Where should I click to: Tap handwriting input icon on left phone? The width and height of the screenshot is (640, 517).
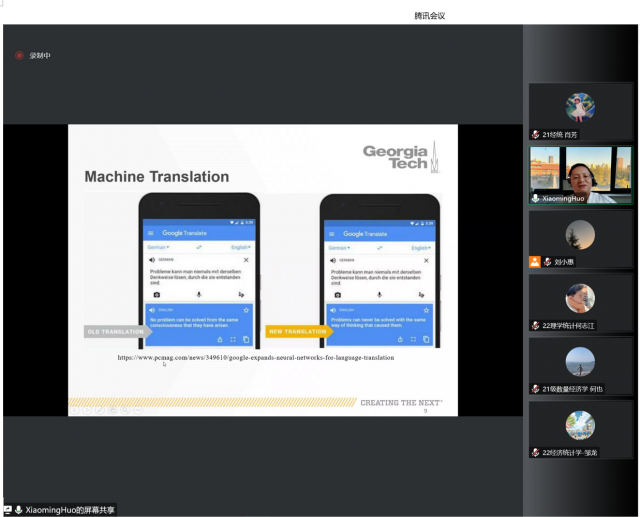[x=241, y=295]
